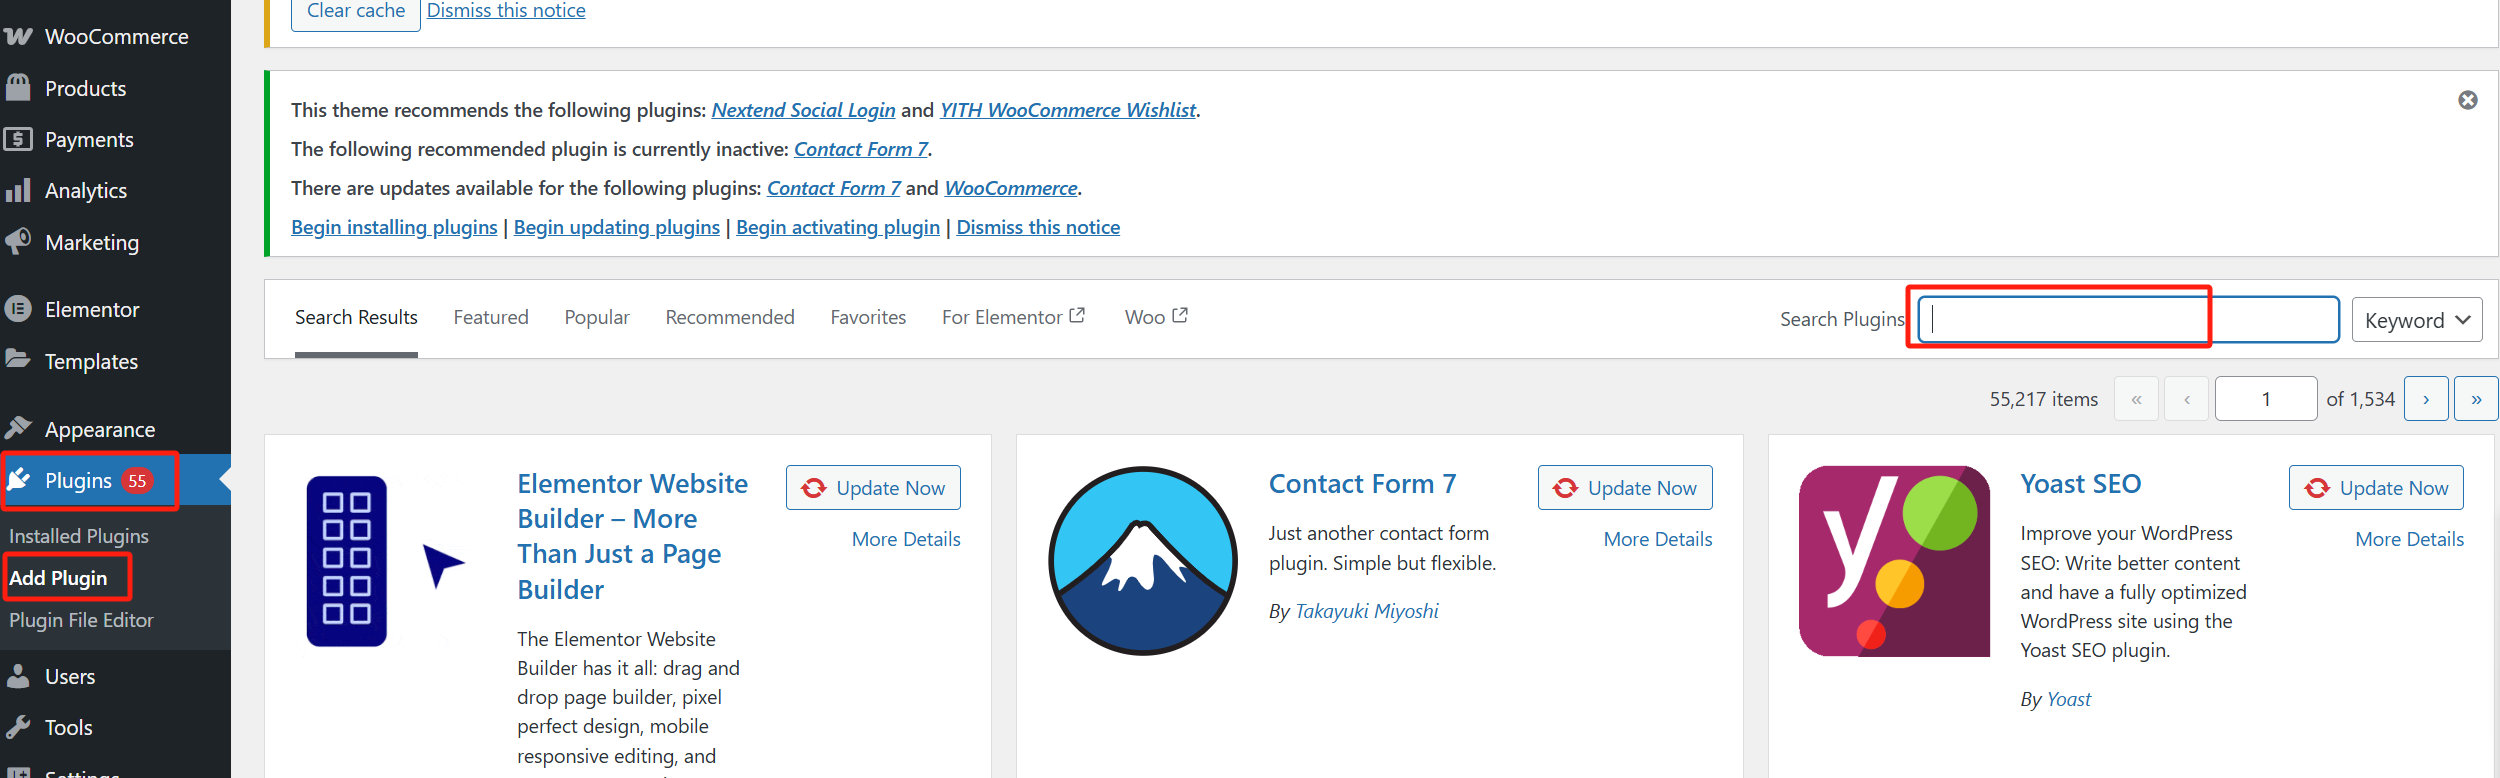View More Details for Elementor

906,539
